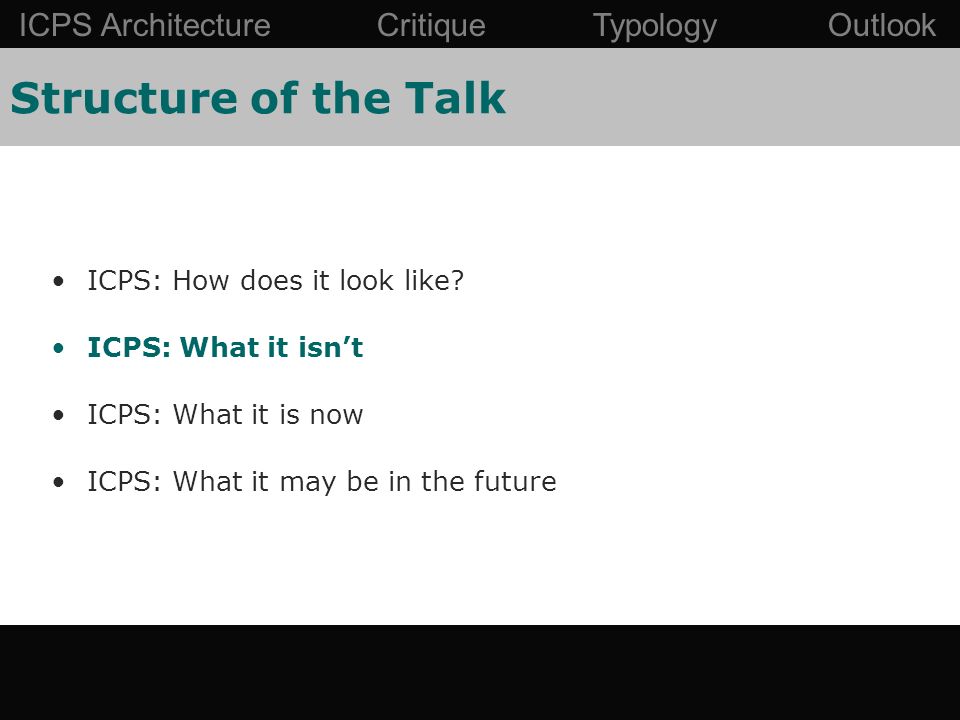Click the black footer bar below the slide

480,672
